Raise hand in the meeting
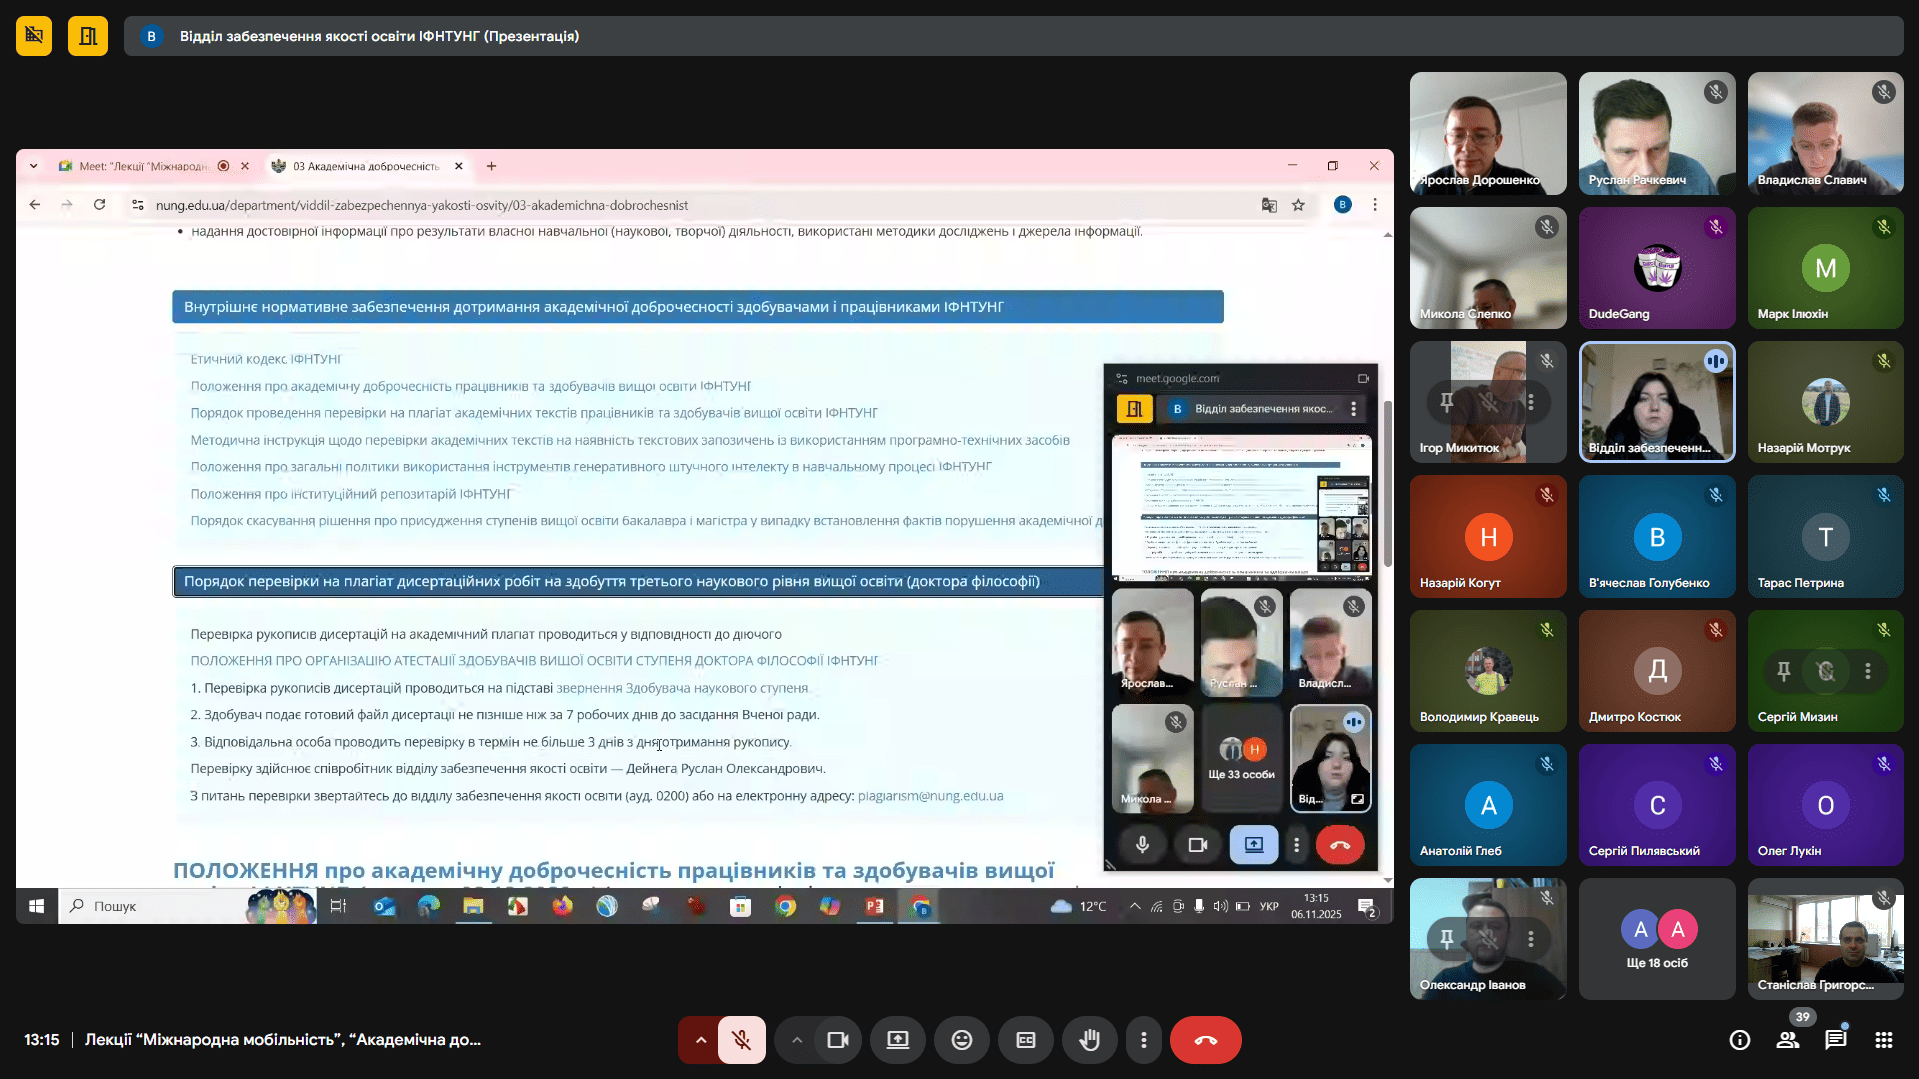This screenshot has height=1079, width=1919. click(1089, 1040)
